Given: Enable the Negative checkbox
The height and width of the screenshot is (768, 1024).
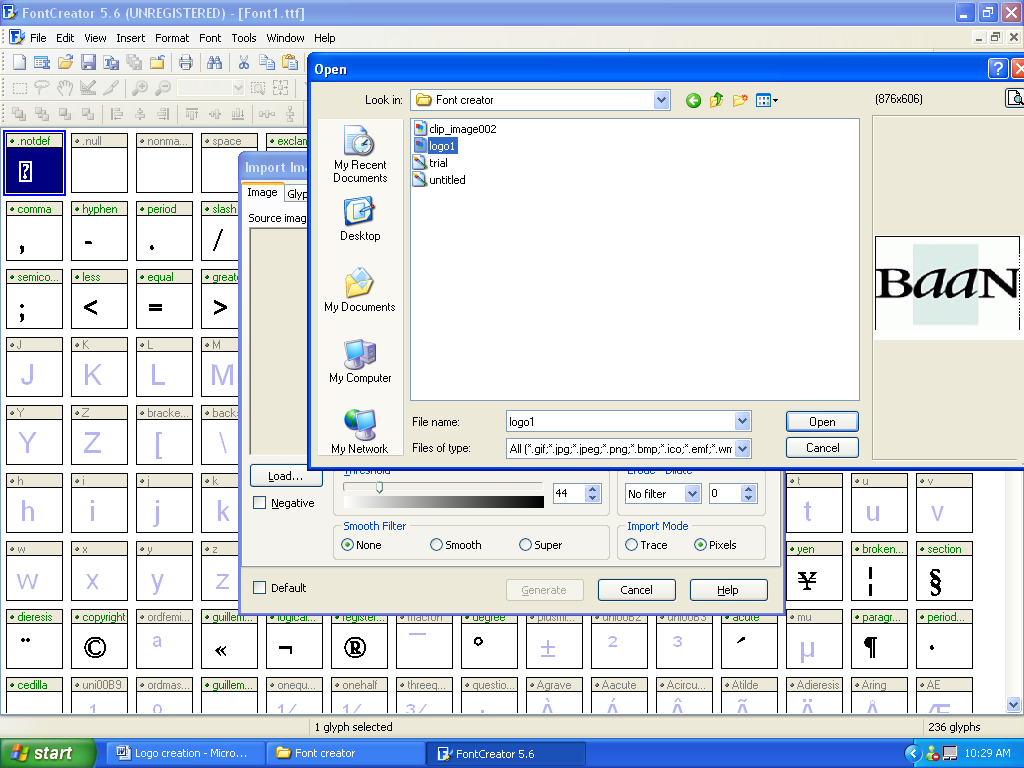Looking at the screenshot, I should pos(259,503).
